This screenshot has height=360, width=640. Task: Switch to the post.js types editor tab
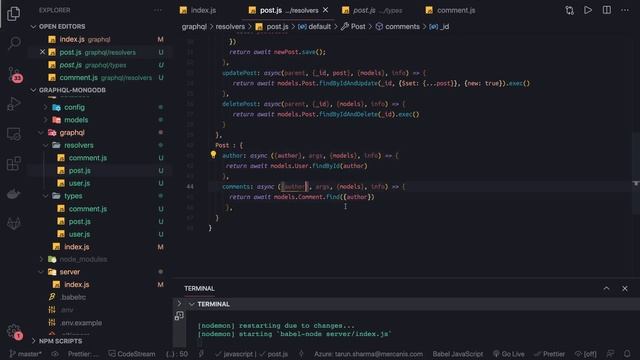(372, 10)
